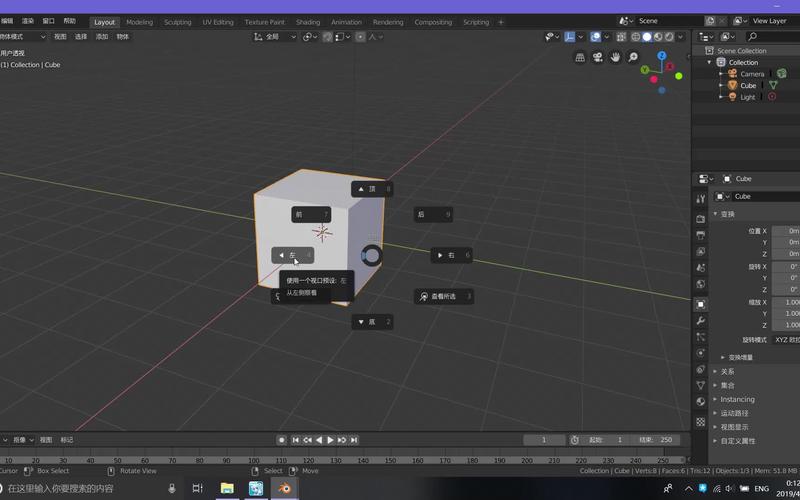Viewport: 800px width, 500px height.
Task: Toggle the viewport overlays button
Action: 595,37
